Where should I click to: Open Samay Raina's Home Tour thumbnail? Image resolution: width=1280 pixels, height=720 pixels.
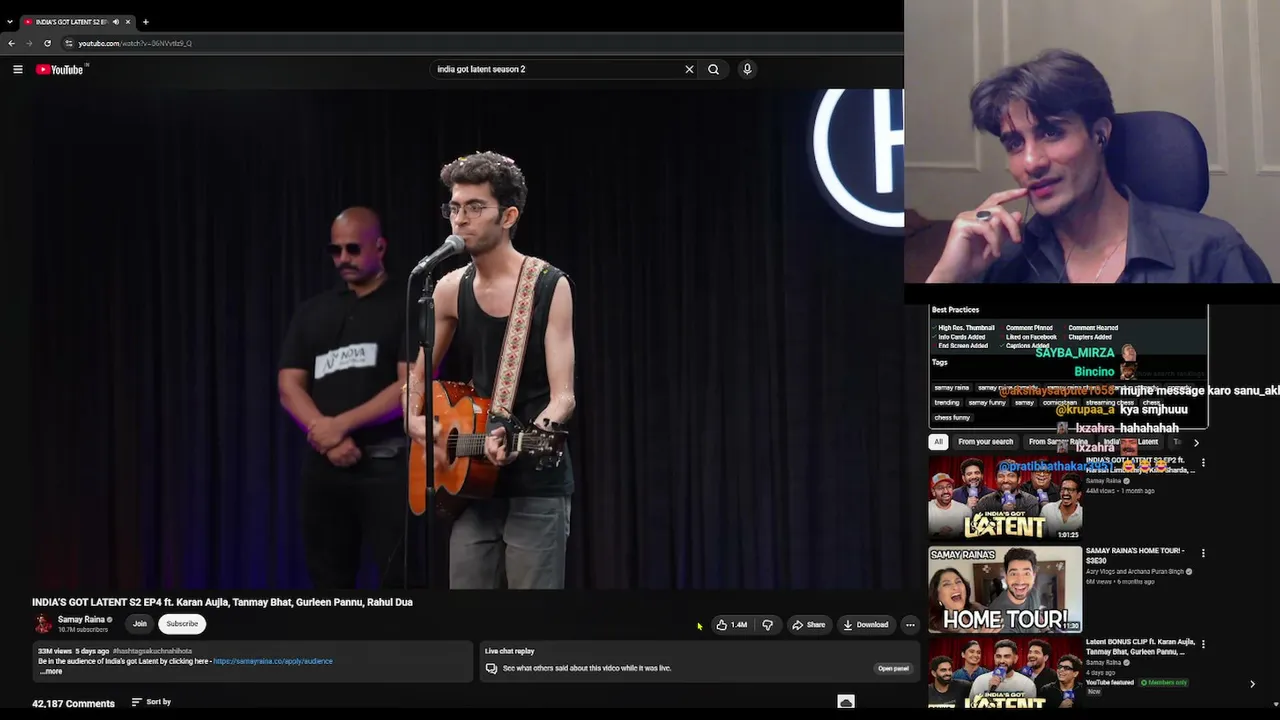(x=1005, y=589)
